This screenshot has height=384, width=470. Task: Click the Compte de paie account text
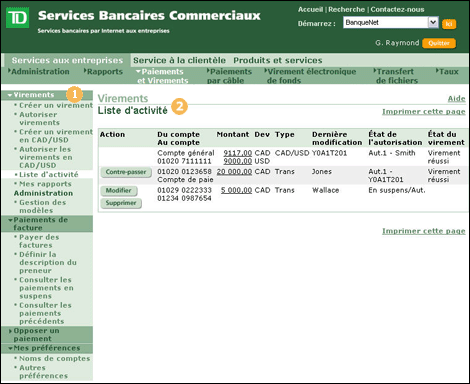click(185, 180)
